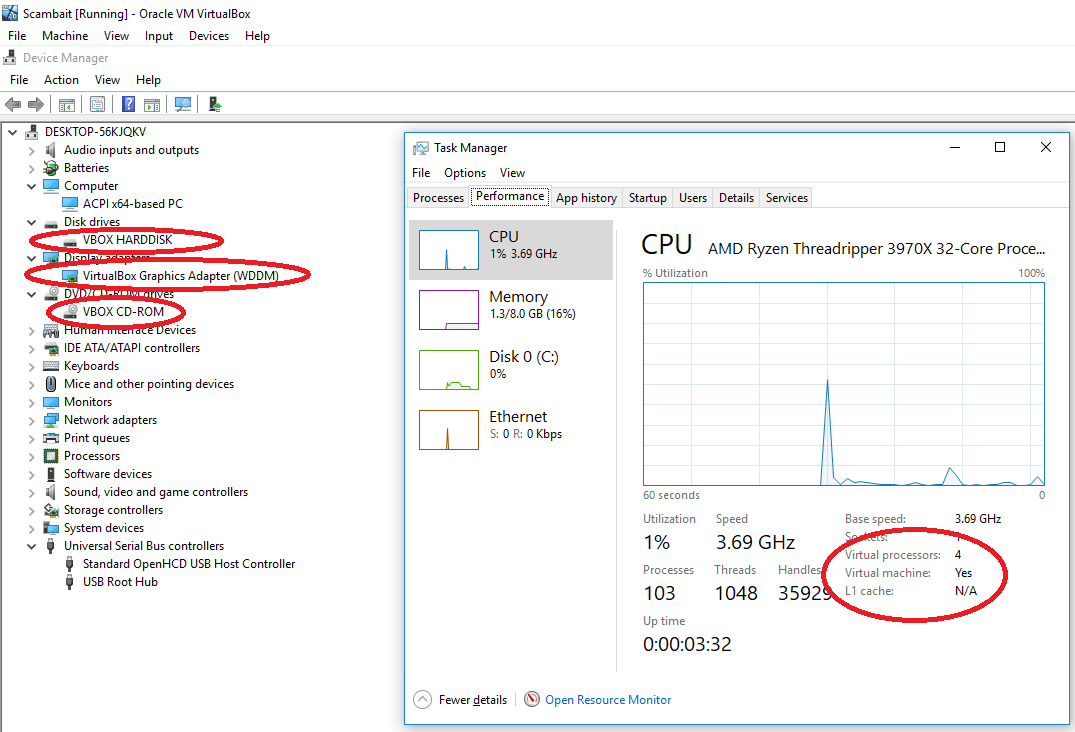The width and height of the screenshot is (1075, 732).
Task: Expand the System devices node
Action: (32, 528)
